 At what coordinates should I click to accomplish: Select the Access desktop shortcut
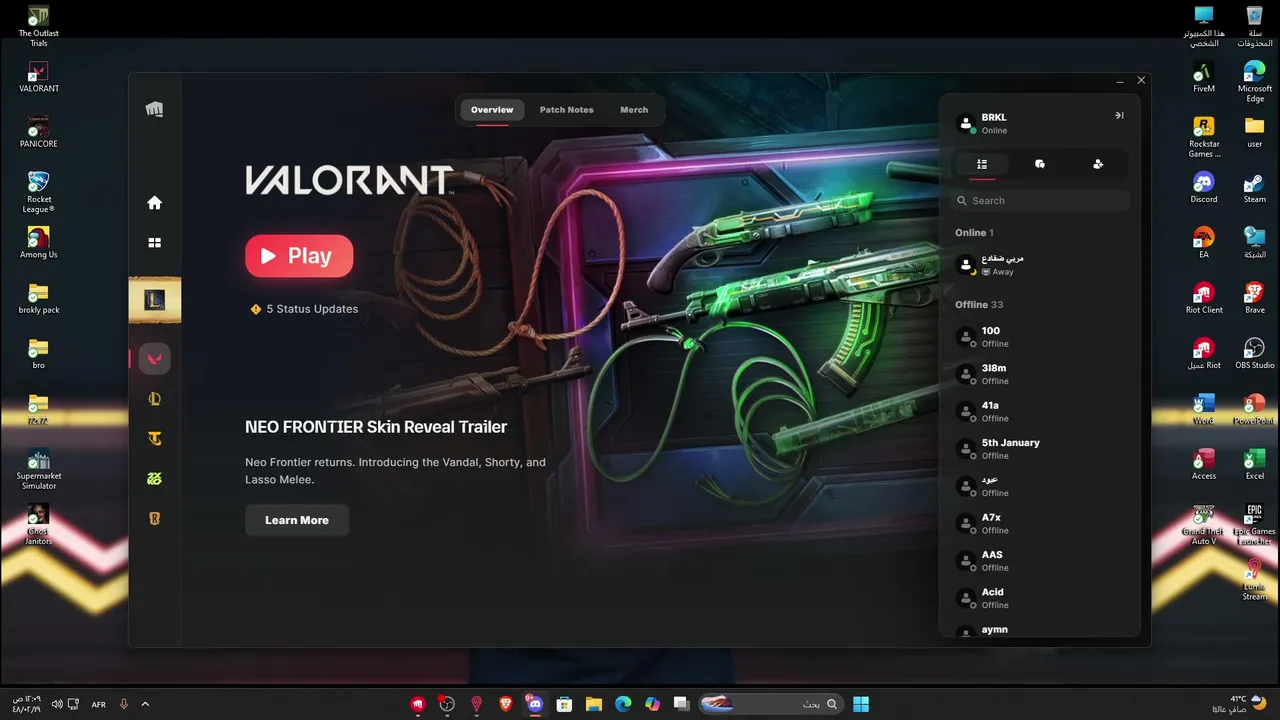point(1204,464)
